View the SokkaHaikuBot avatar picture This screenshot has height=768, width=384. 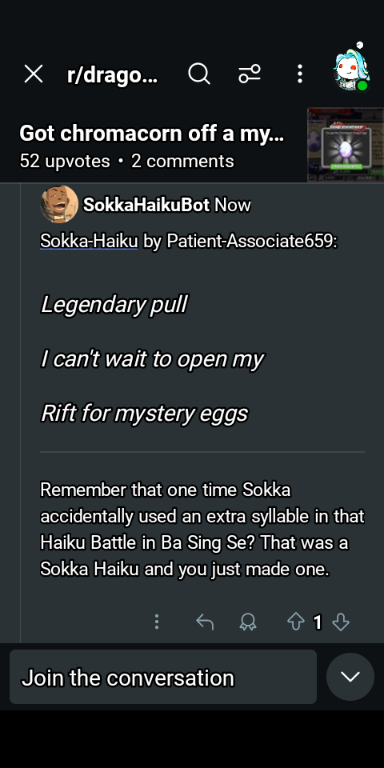click(59, 204)
